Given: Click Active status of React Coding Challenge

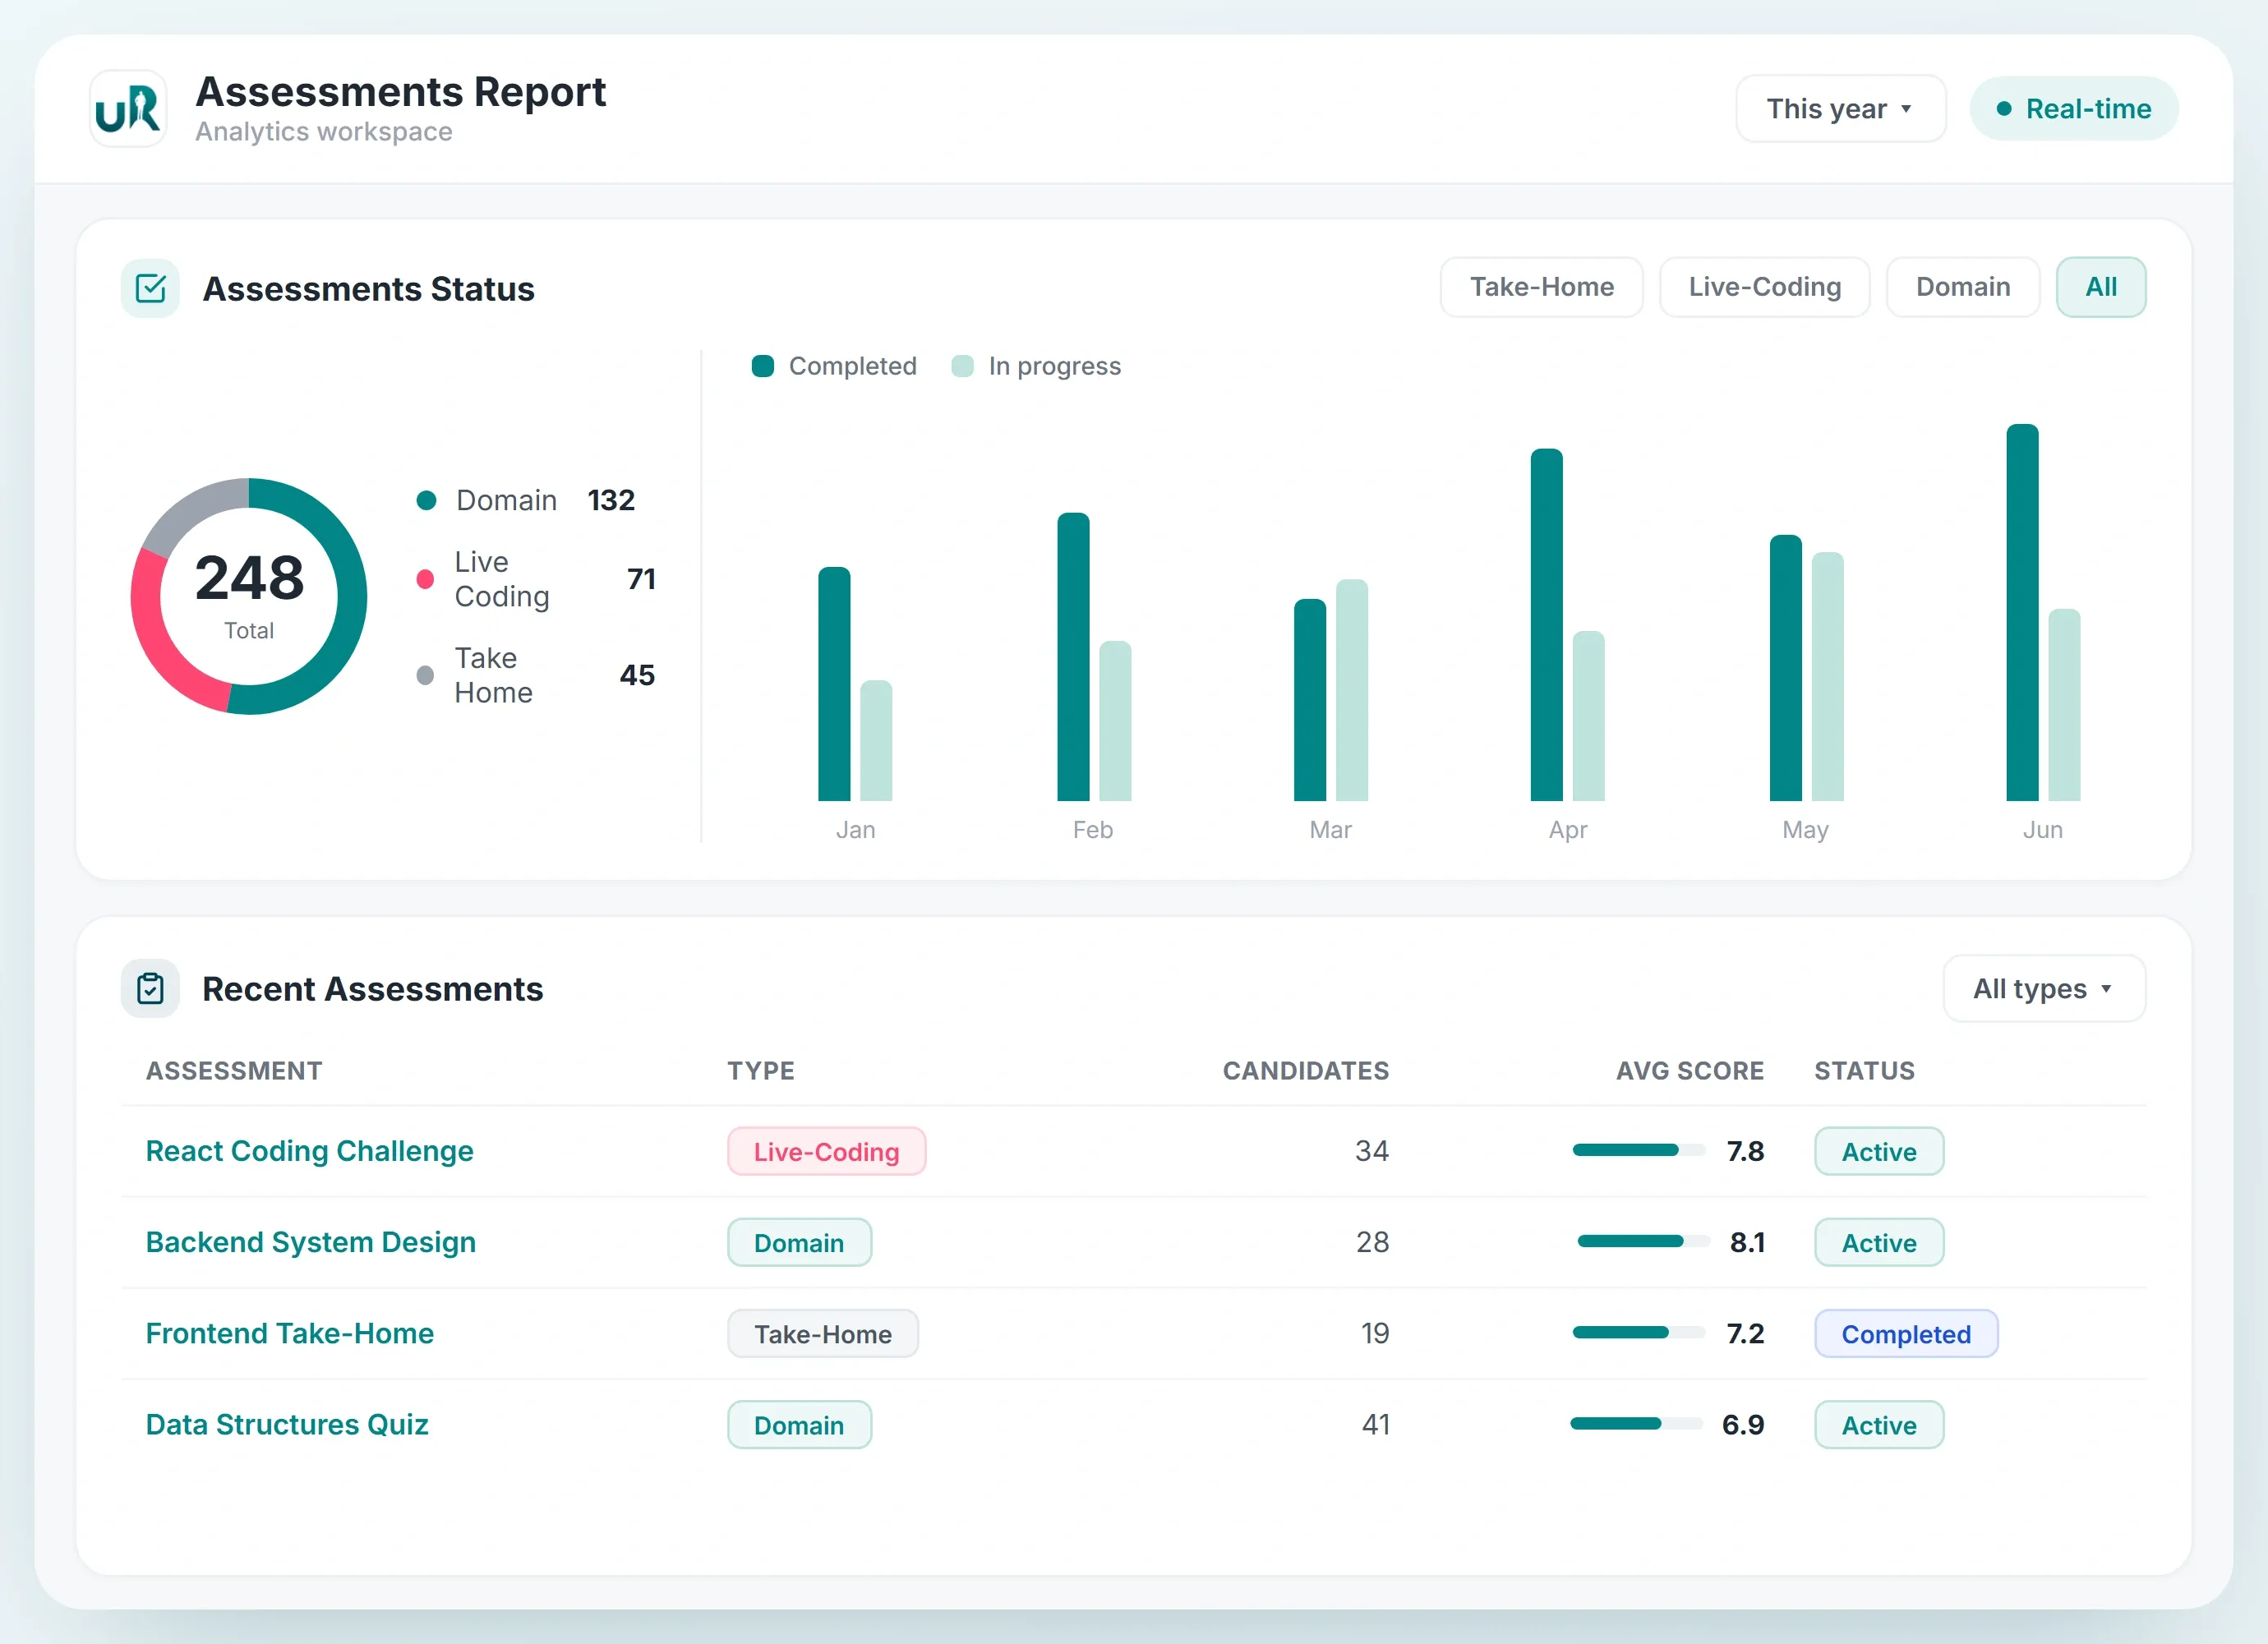Looking at the screenshot, I should point(1879,1151).
